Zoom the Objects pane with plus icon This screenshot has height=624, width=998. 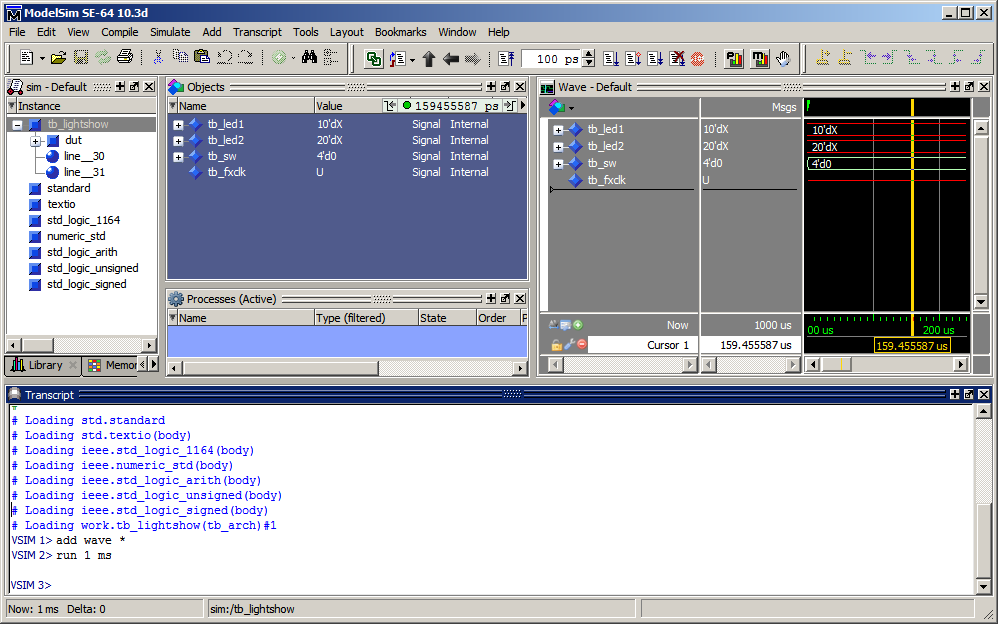coord(491,87)
